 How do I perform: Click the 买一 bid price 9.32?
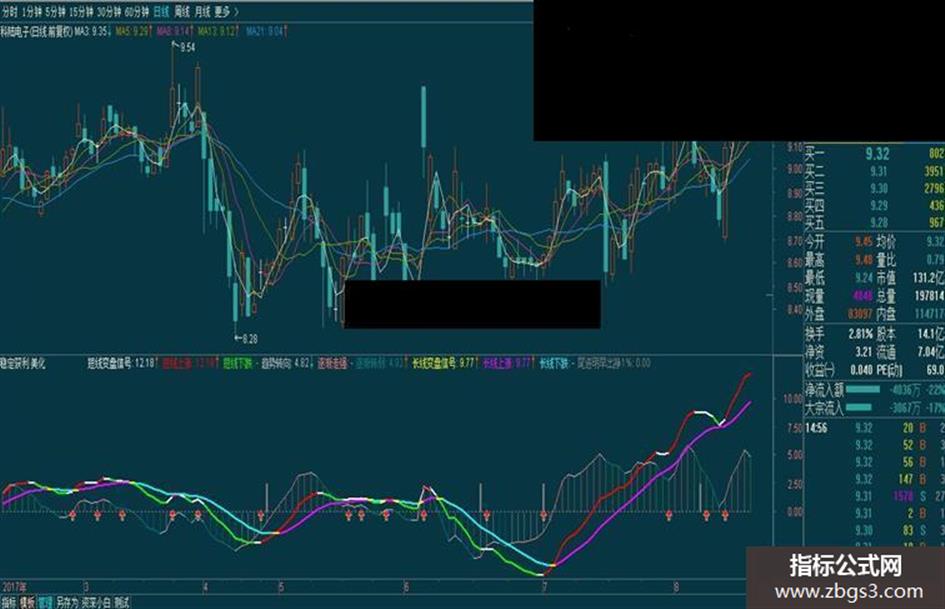pos(877,153)
